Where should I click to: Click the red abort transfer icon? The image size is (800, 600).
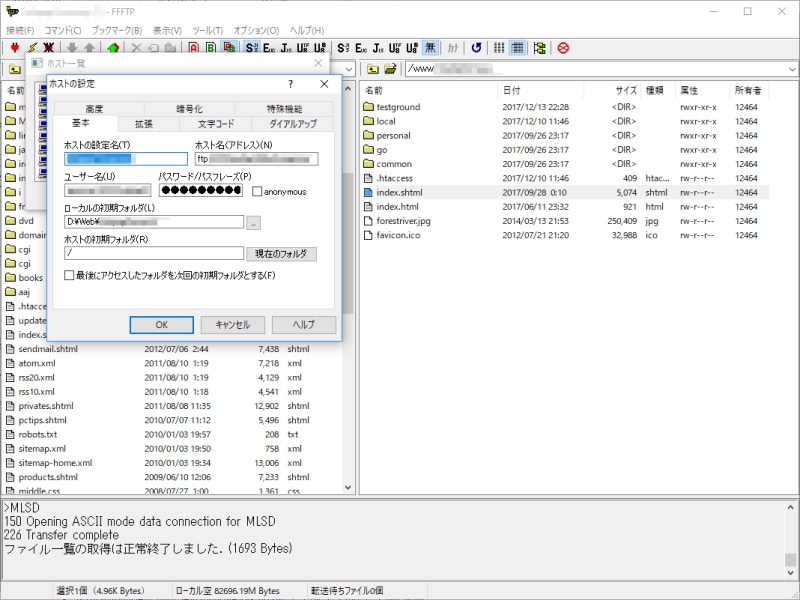tap(563, 45)
